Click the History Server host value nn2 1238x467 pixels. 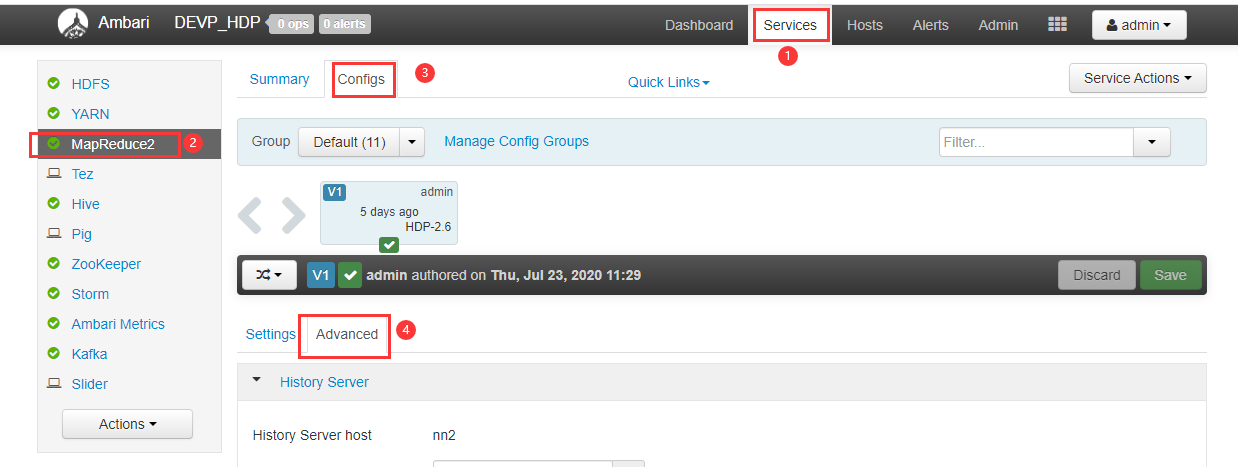coord(444,435)
